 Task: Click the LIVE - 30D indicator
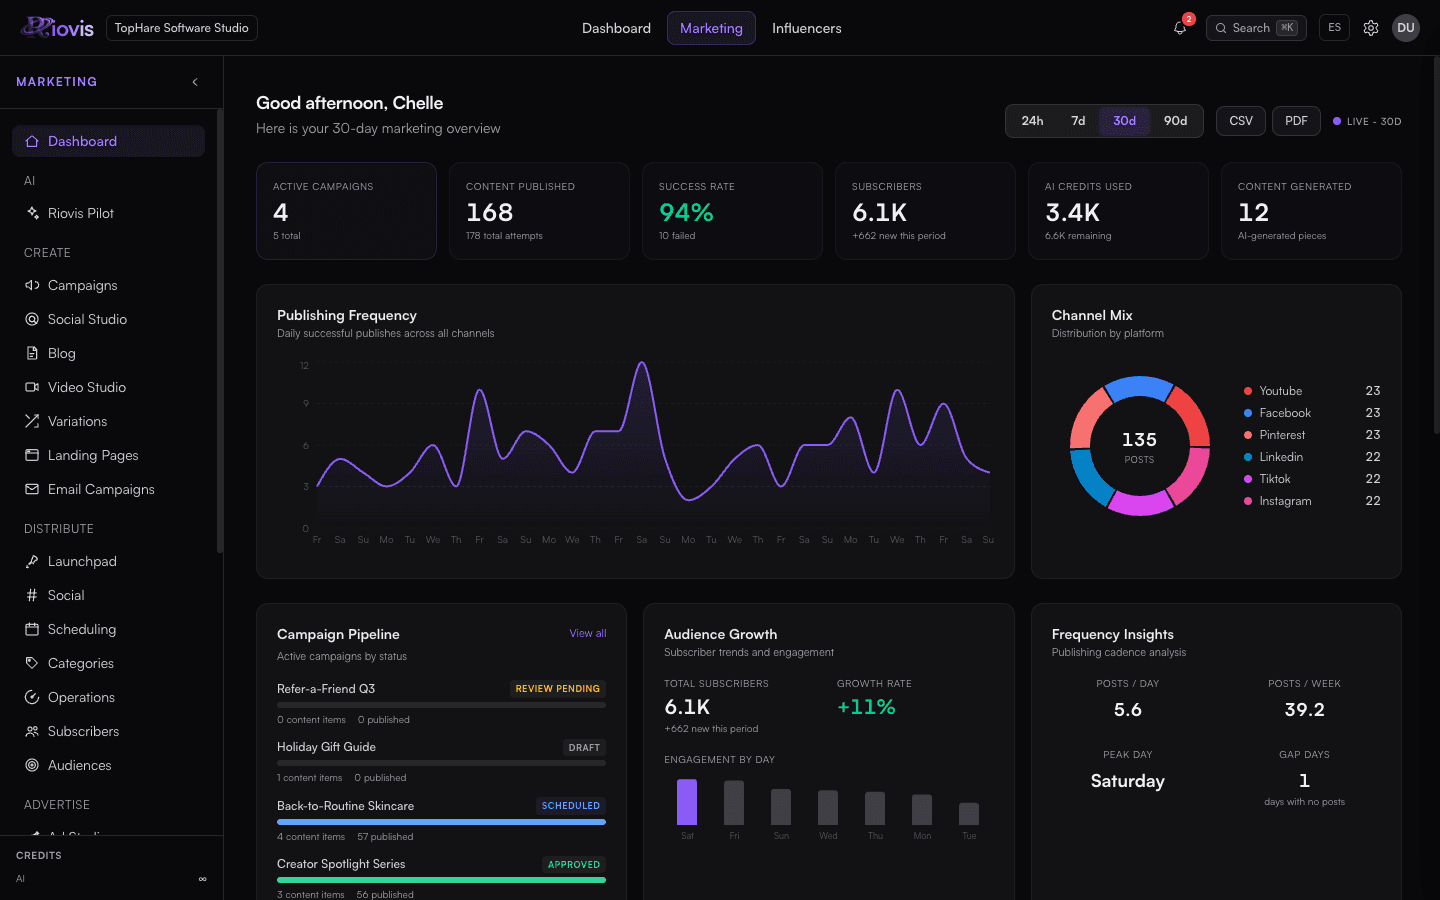click(x=1367, y=121)
